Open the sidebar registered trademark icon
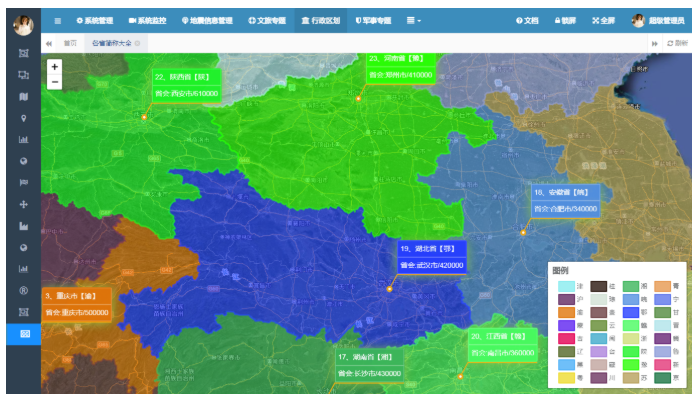Viewport: 696px width, 398px height. tap(24, 291)
